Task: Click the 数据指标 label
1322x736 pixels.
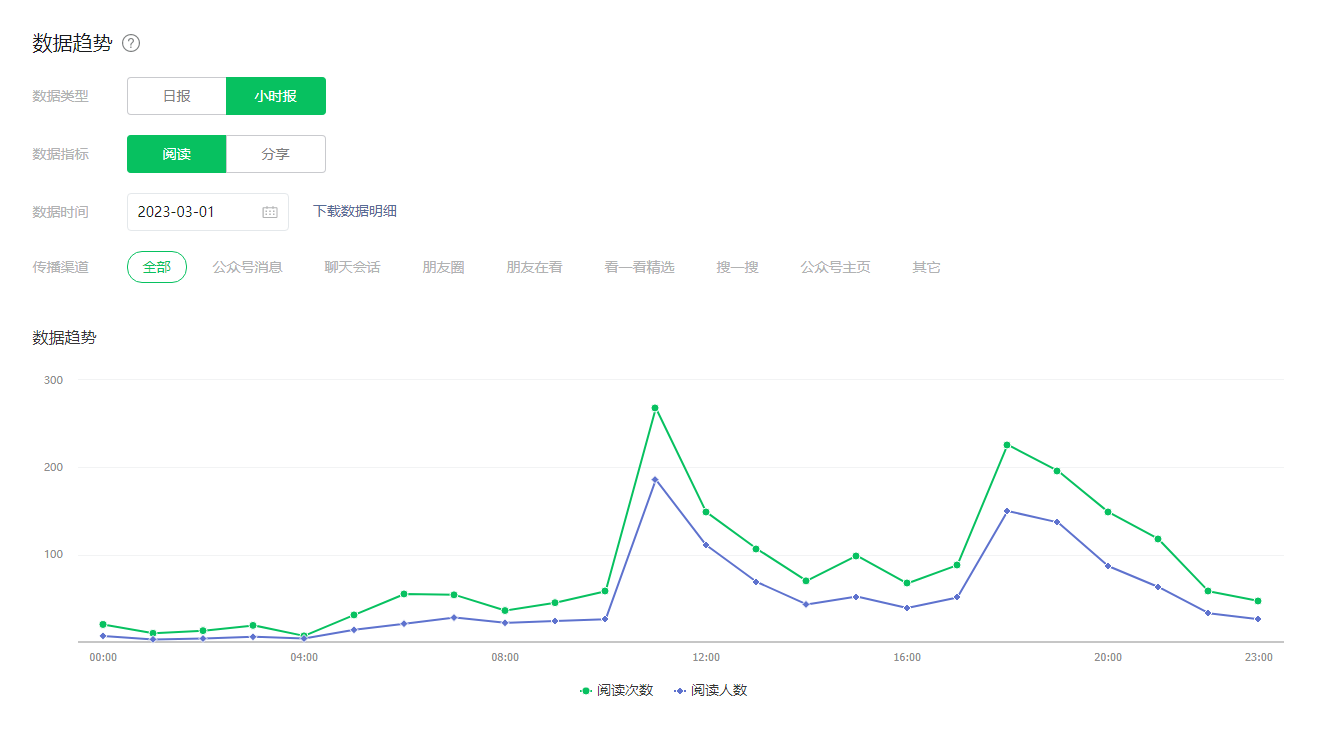Action: coord(60,154)
